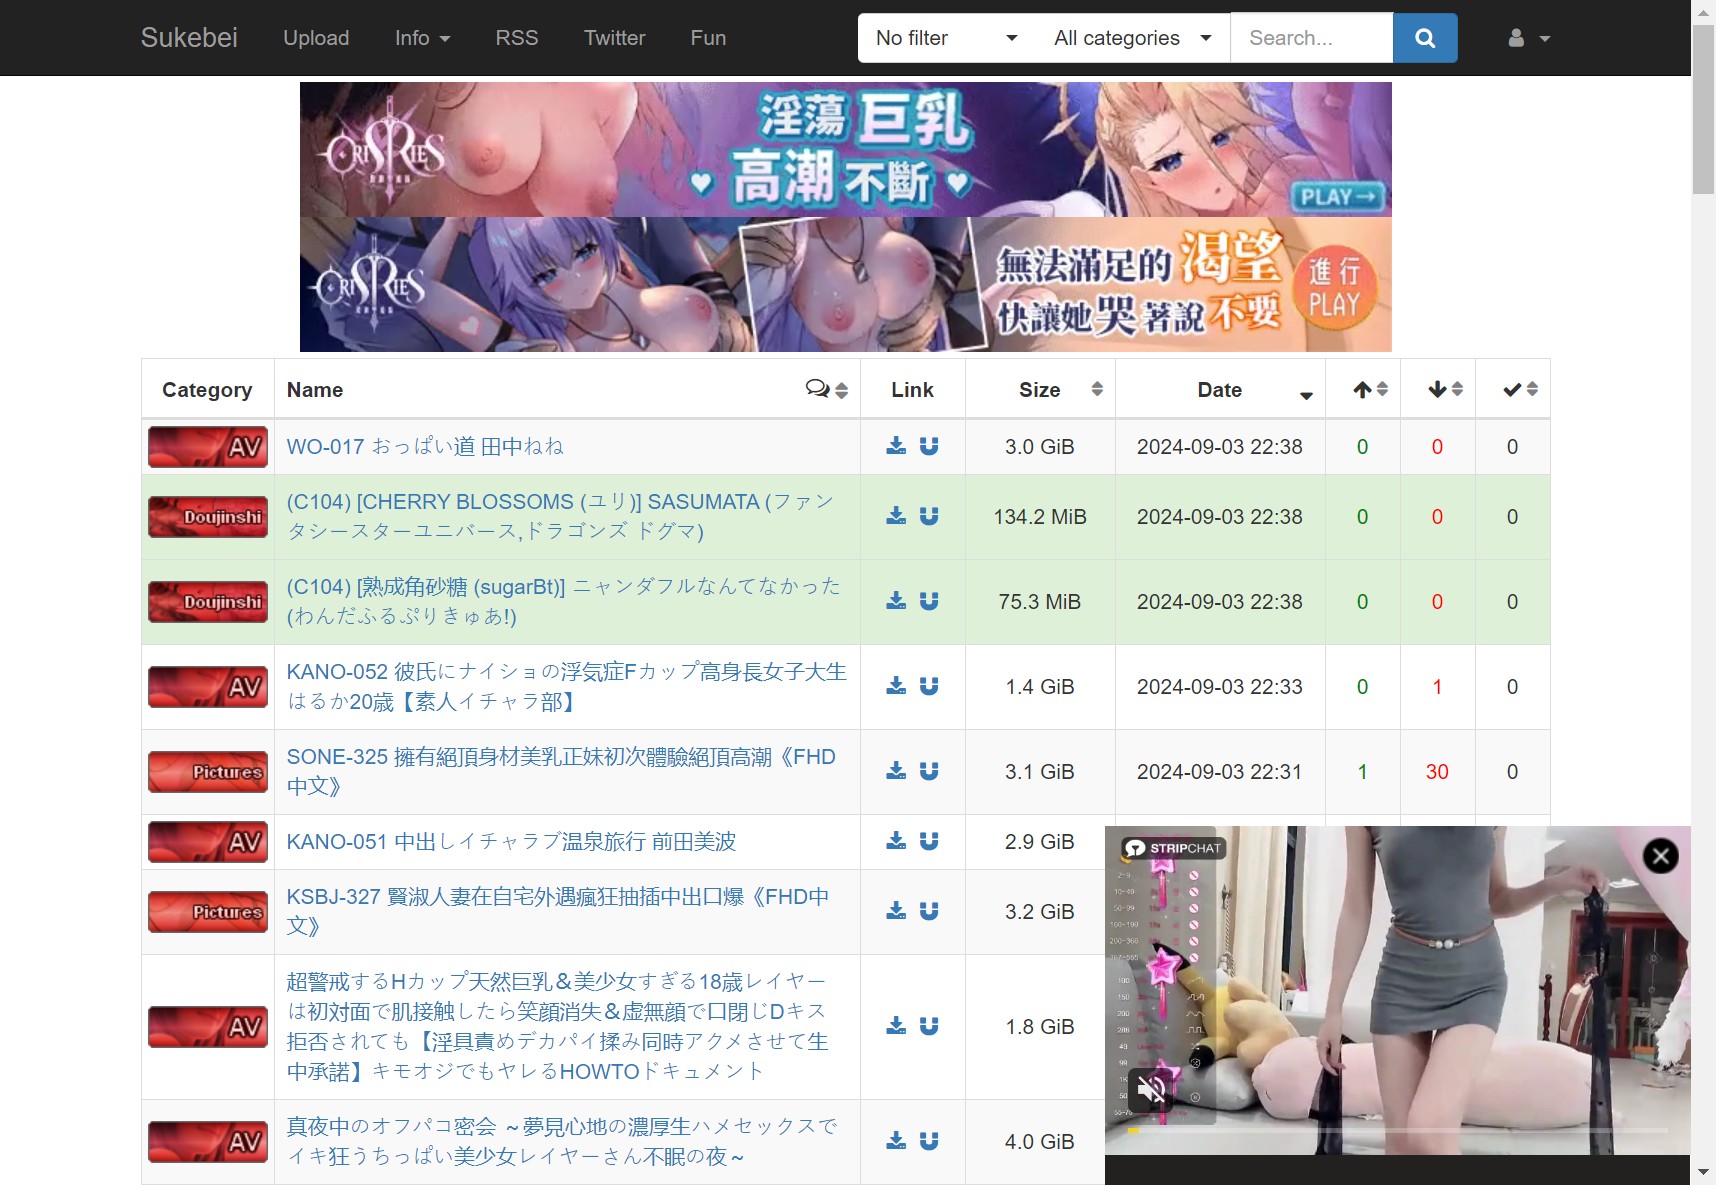Open the No filter dropdown
The image size is (1716, 1185).
click(x=945, y=38)
